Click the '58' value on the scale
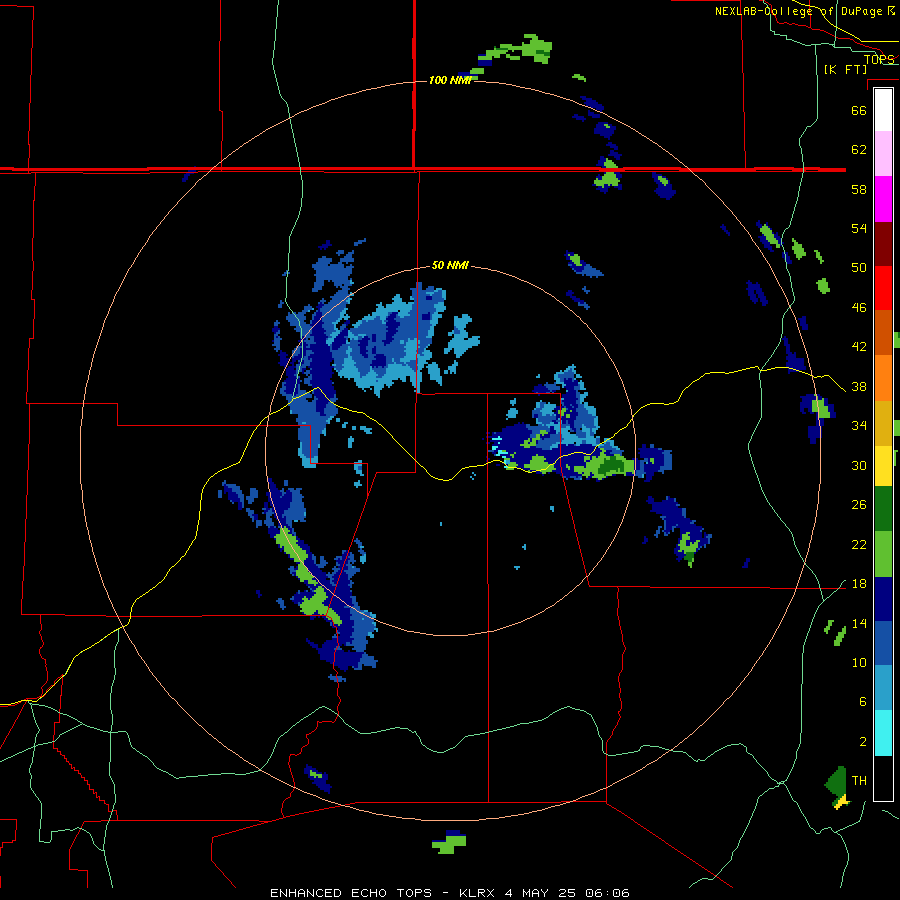The height and width of the screenshot is (900, 900). [859, 189]
